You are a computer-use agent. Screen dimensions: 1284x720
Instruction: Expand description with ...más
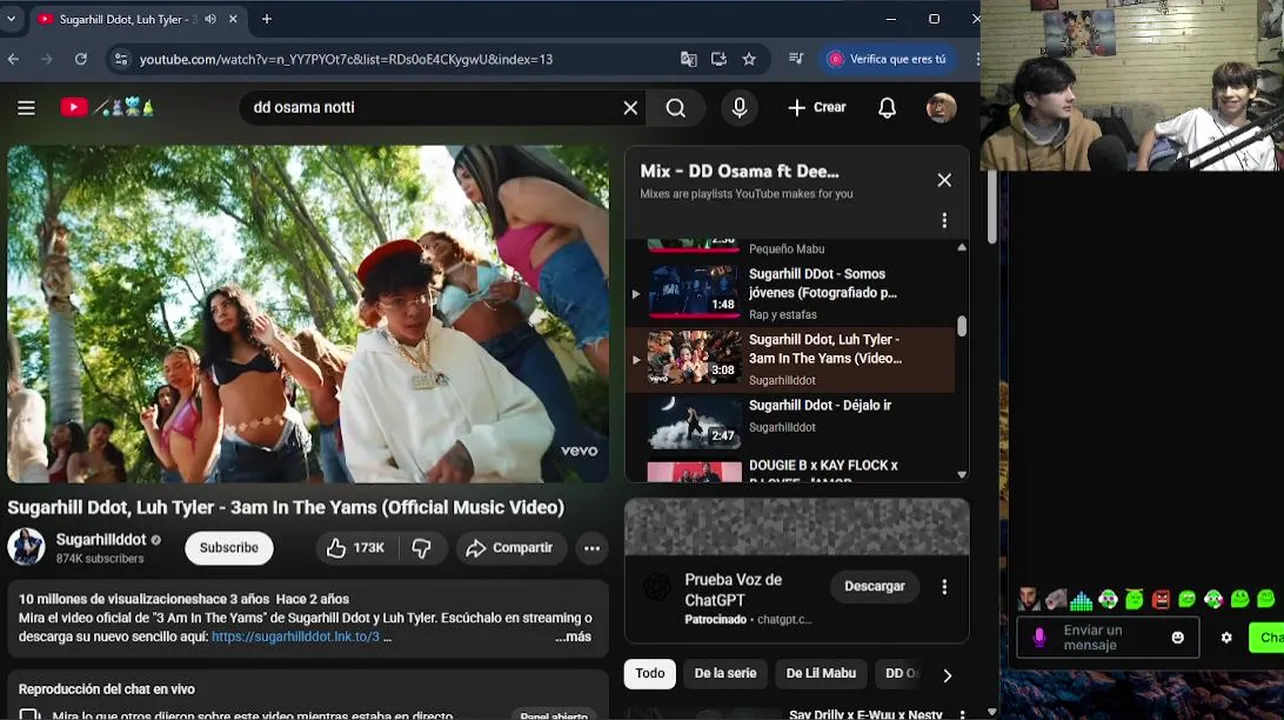[x=573, y=637]
